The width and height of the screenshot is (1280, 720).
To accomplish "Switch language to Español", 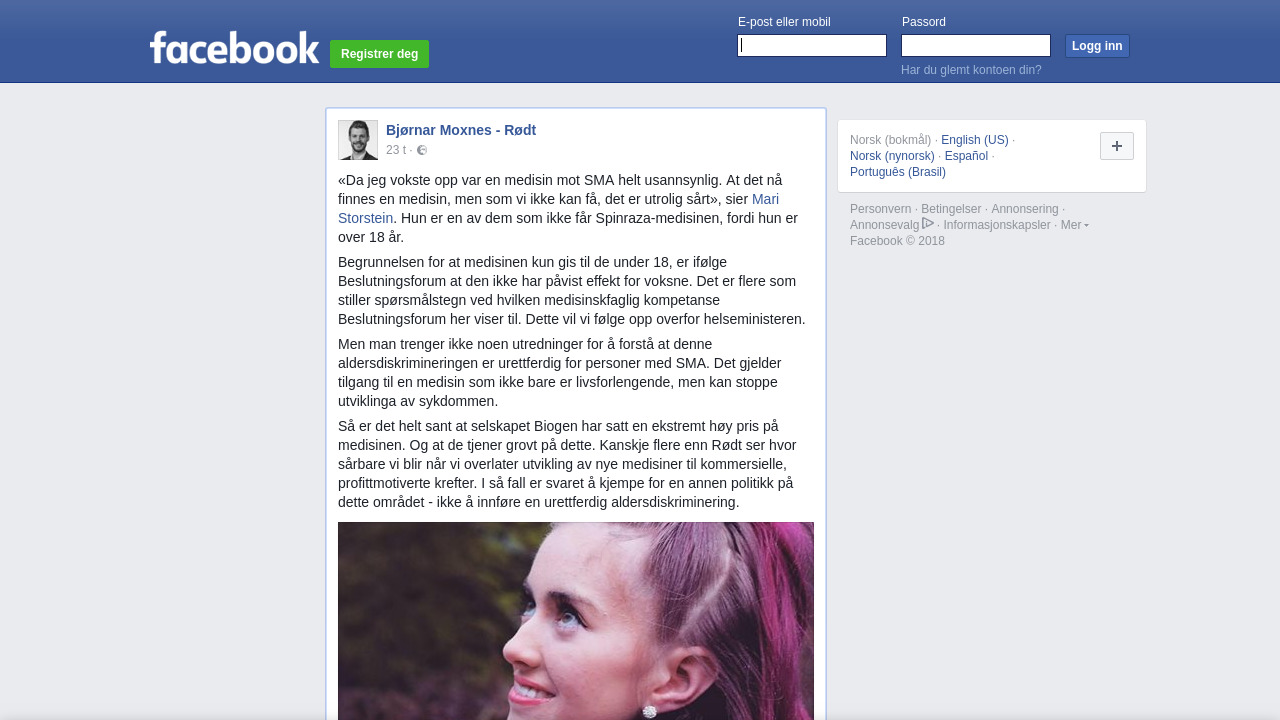I will [x=966, y=156].
